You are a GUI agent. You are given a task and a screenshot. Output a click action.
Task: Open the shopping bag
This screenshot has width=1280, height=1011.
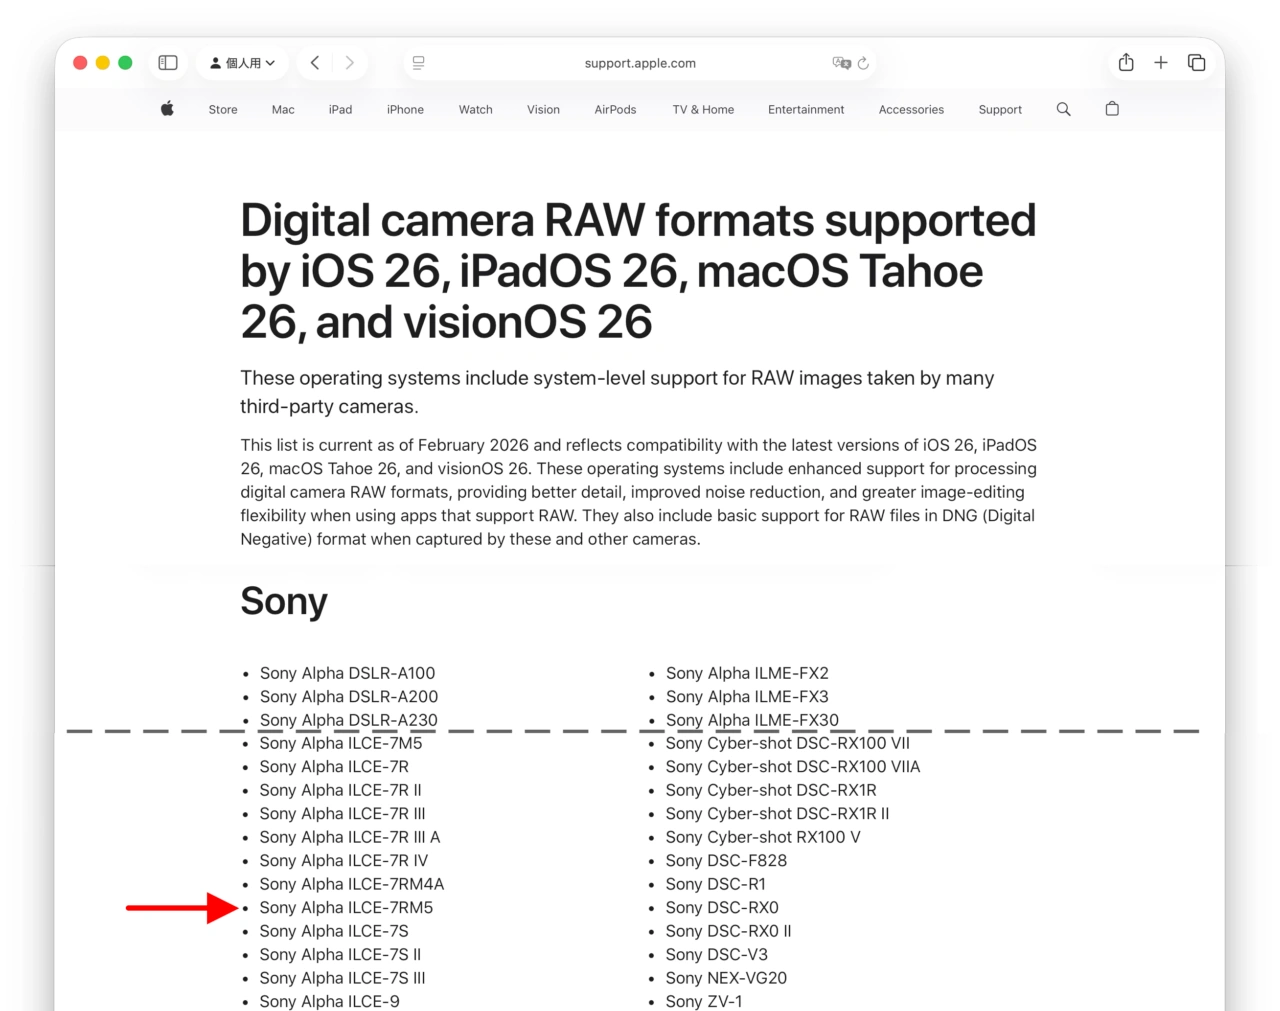tap(1112, 109)
